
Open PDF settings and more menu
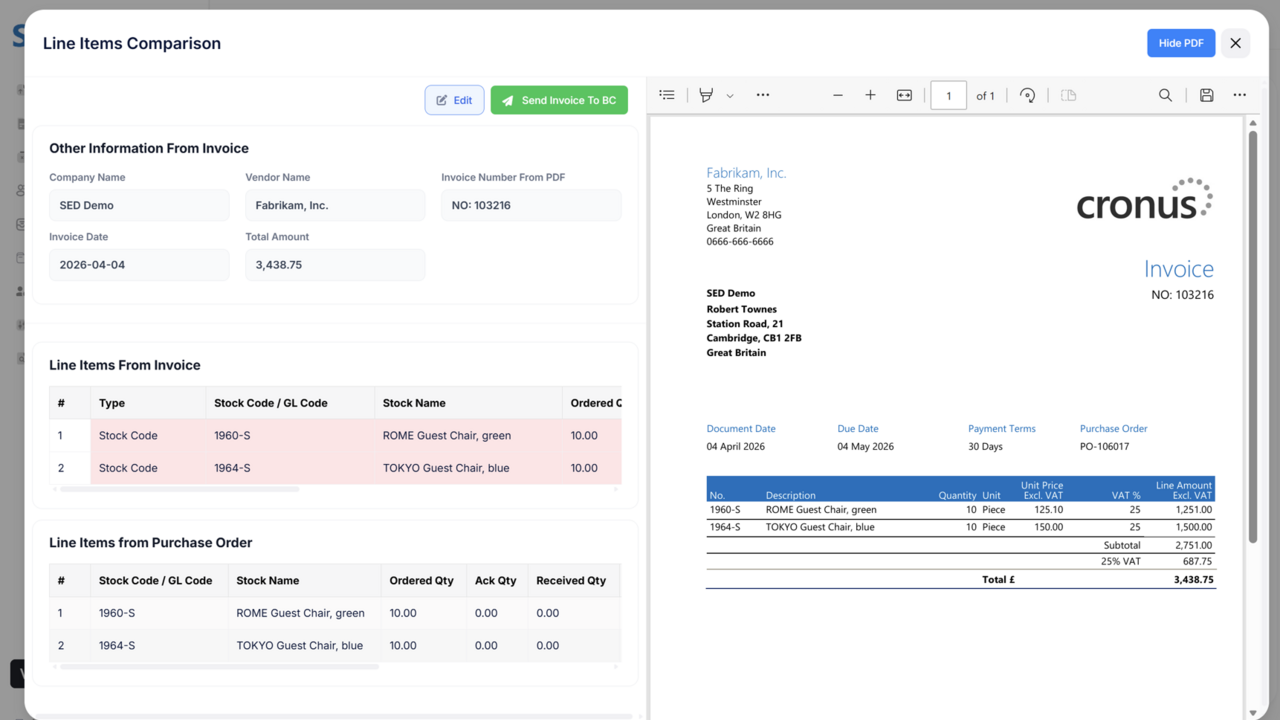(1240, 95)
